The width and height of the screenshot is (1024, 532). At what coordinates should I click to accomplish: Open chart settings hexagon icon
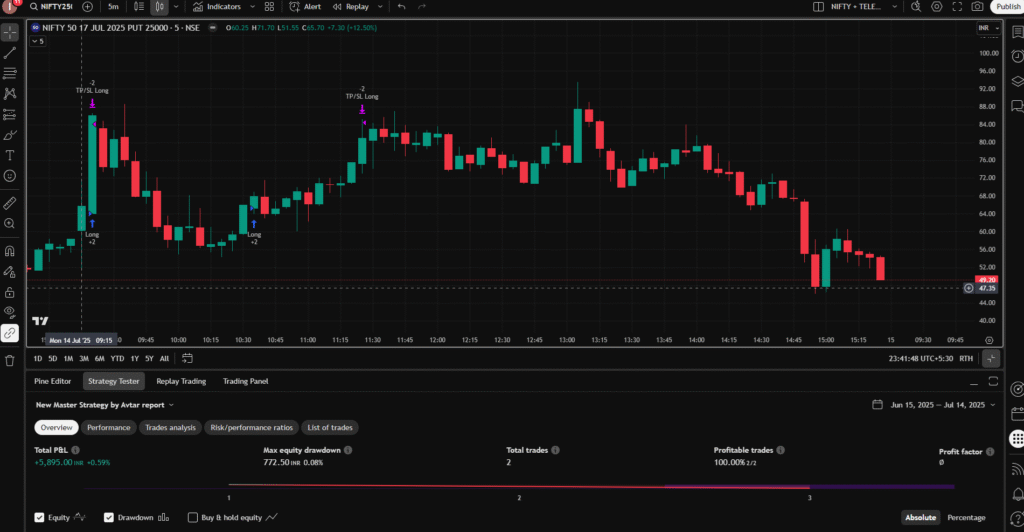(x=936, y=7)
